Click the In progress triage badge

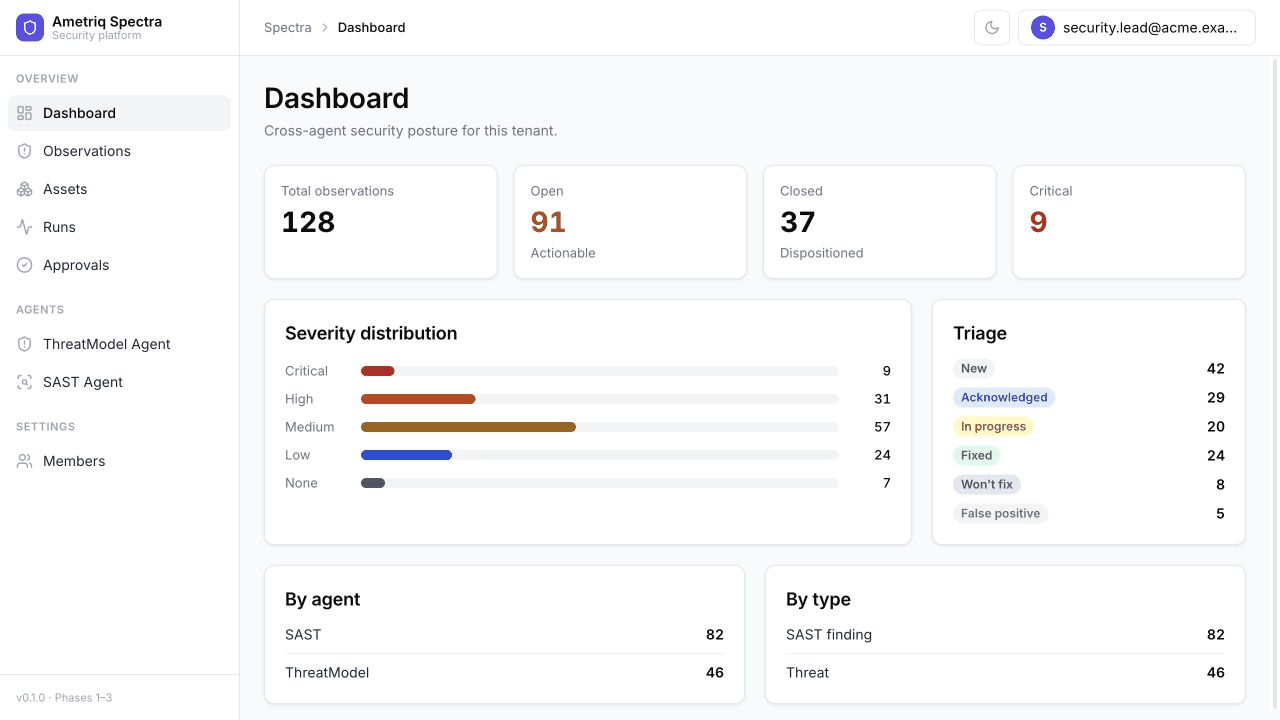[x=993, y=426]
